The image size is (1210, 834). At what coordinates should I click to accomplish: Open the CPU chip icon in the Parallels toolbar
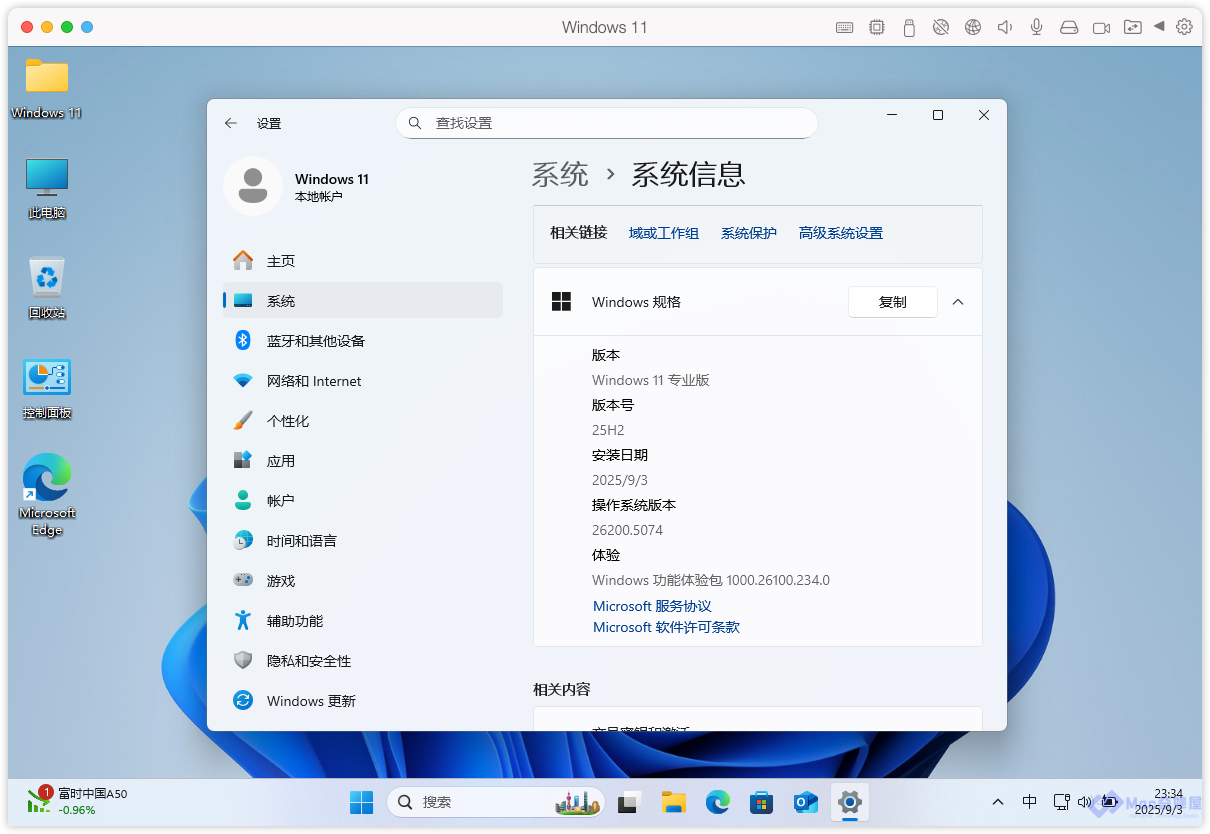[877, 28]
